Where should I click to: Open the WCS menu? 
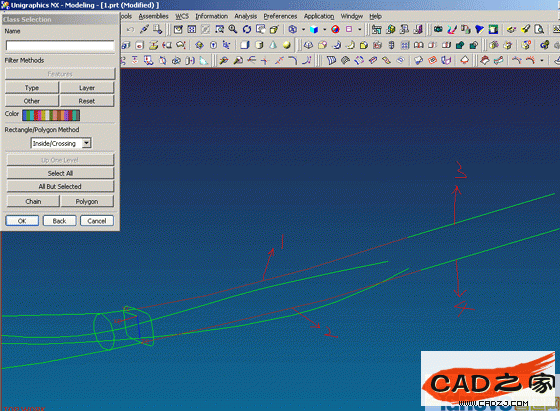(x=182, y=16)
